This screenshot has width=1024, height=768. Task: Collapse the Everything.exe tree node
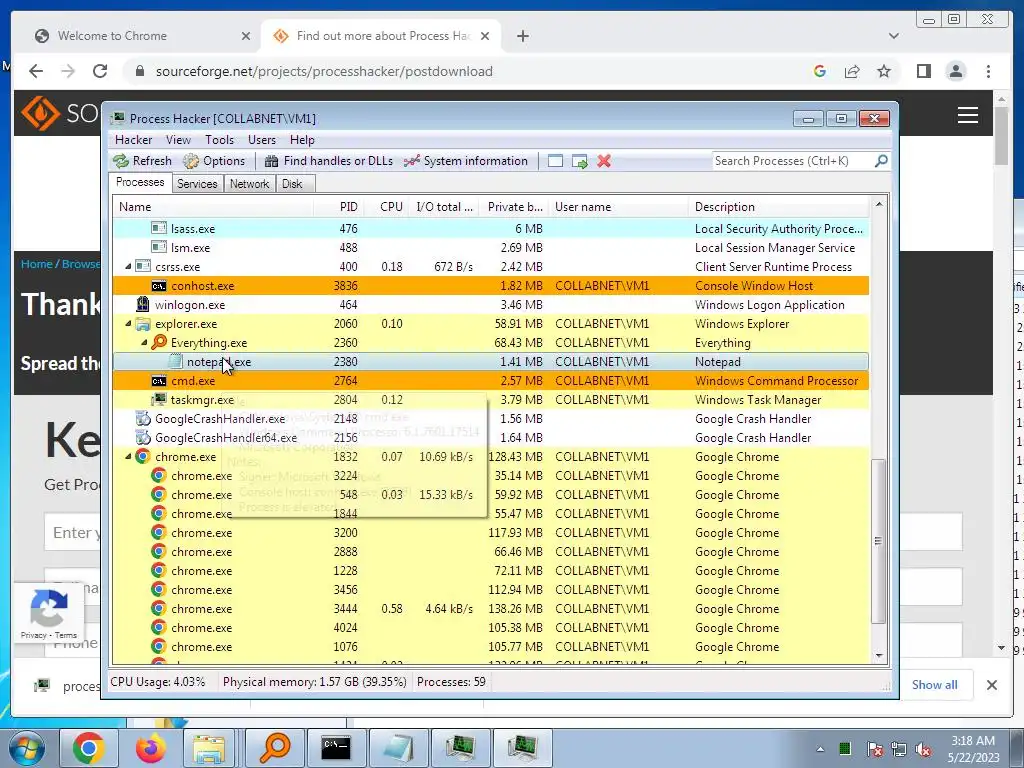(144, 343)
